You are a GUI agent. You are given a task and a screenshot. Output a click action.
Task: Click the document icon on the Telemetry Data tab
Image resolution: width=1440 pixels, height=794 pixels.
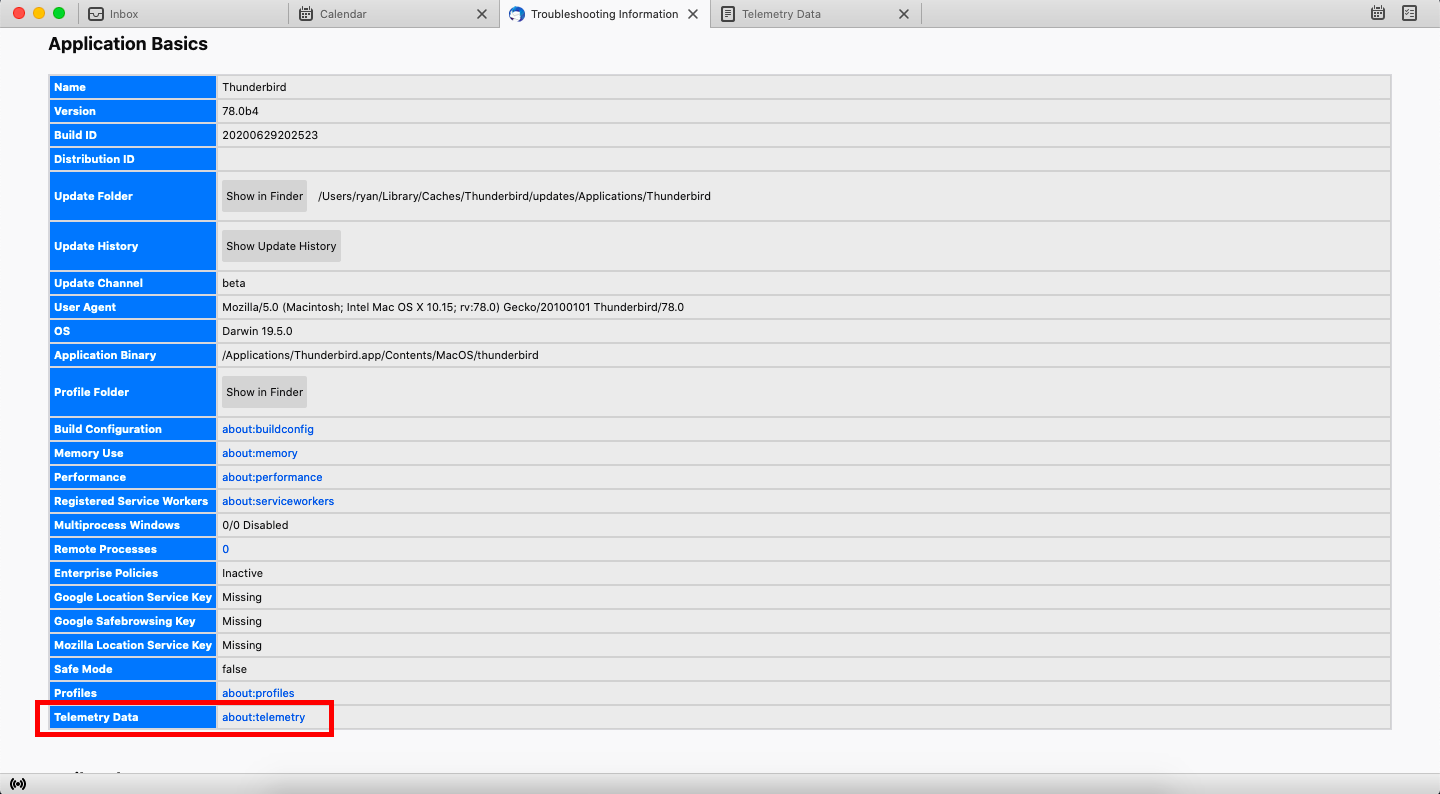click(x=728, y=13)
